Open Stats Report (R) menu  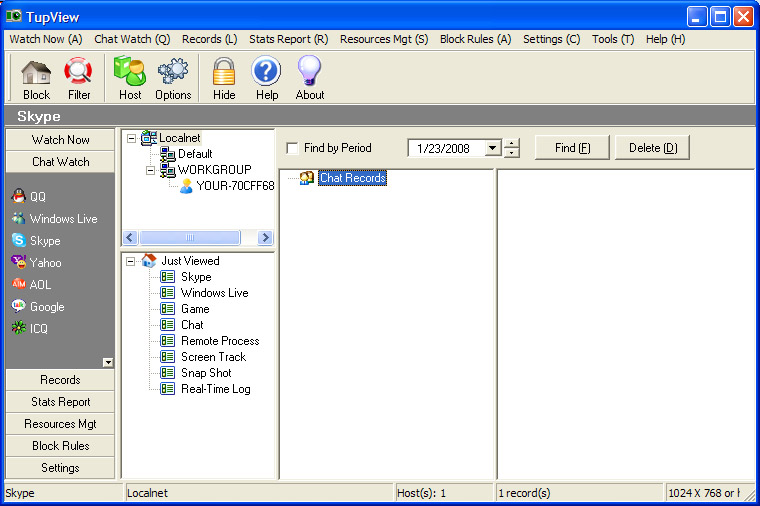pos(288,39)
